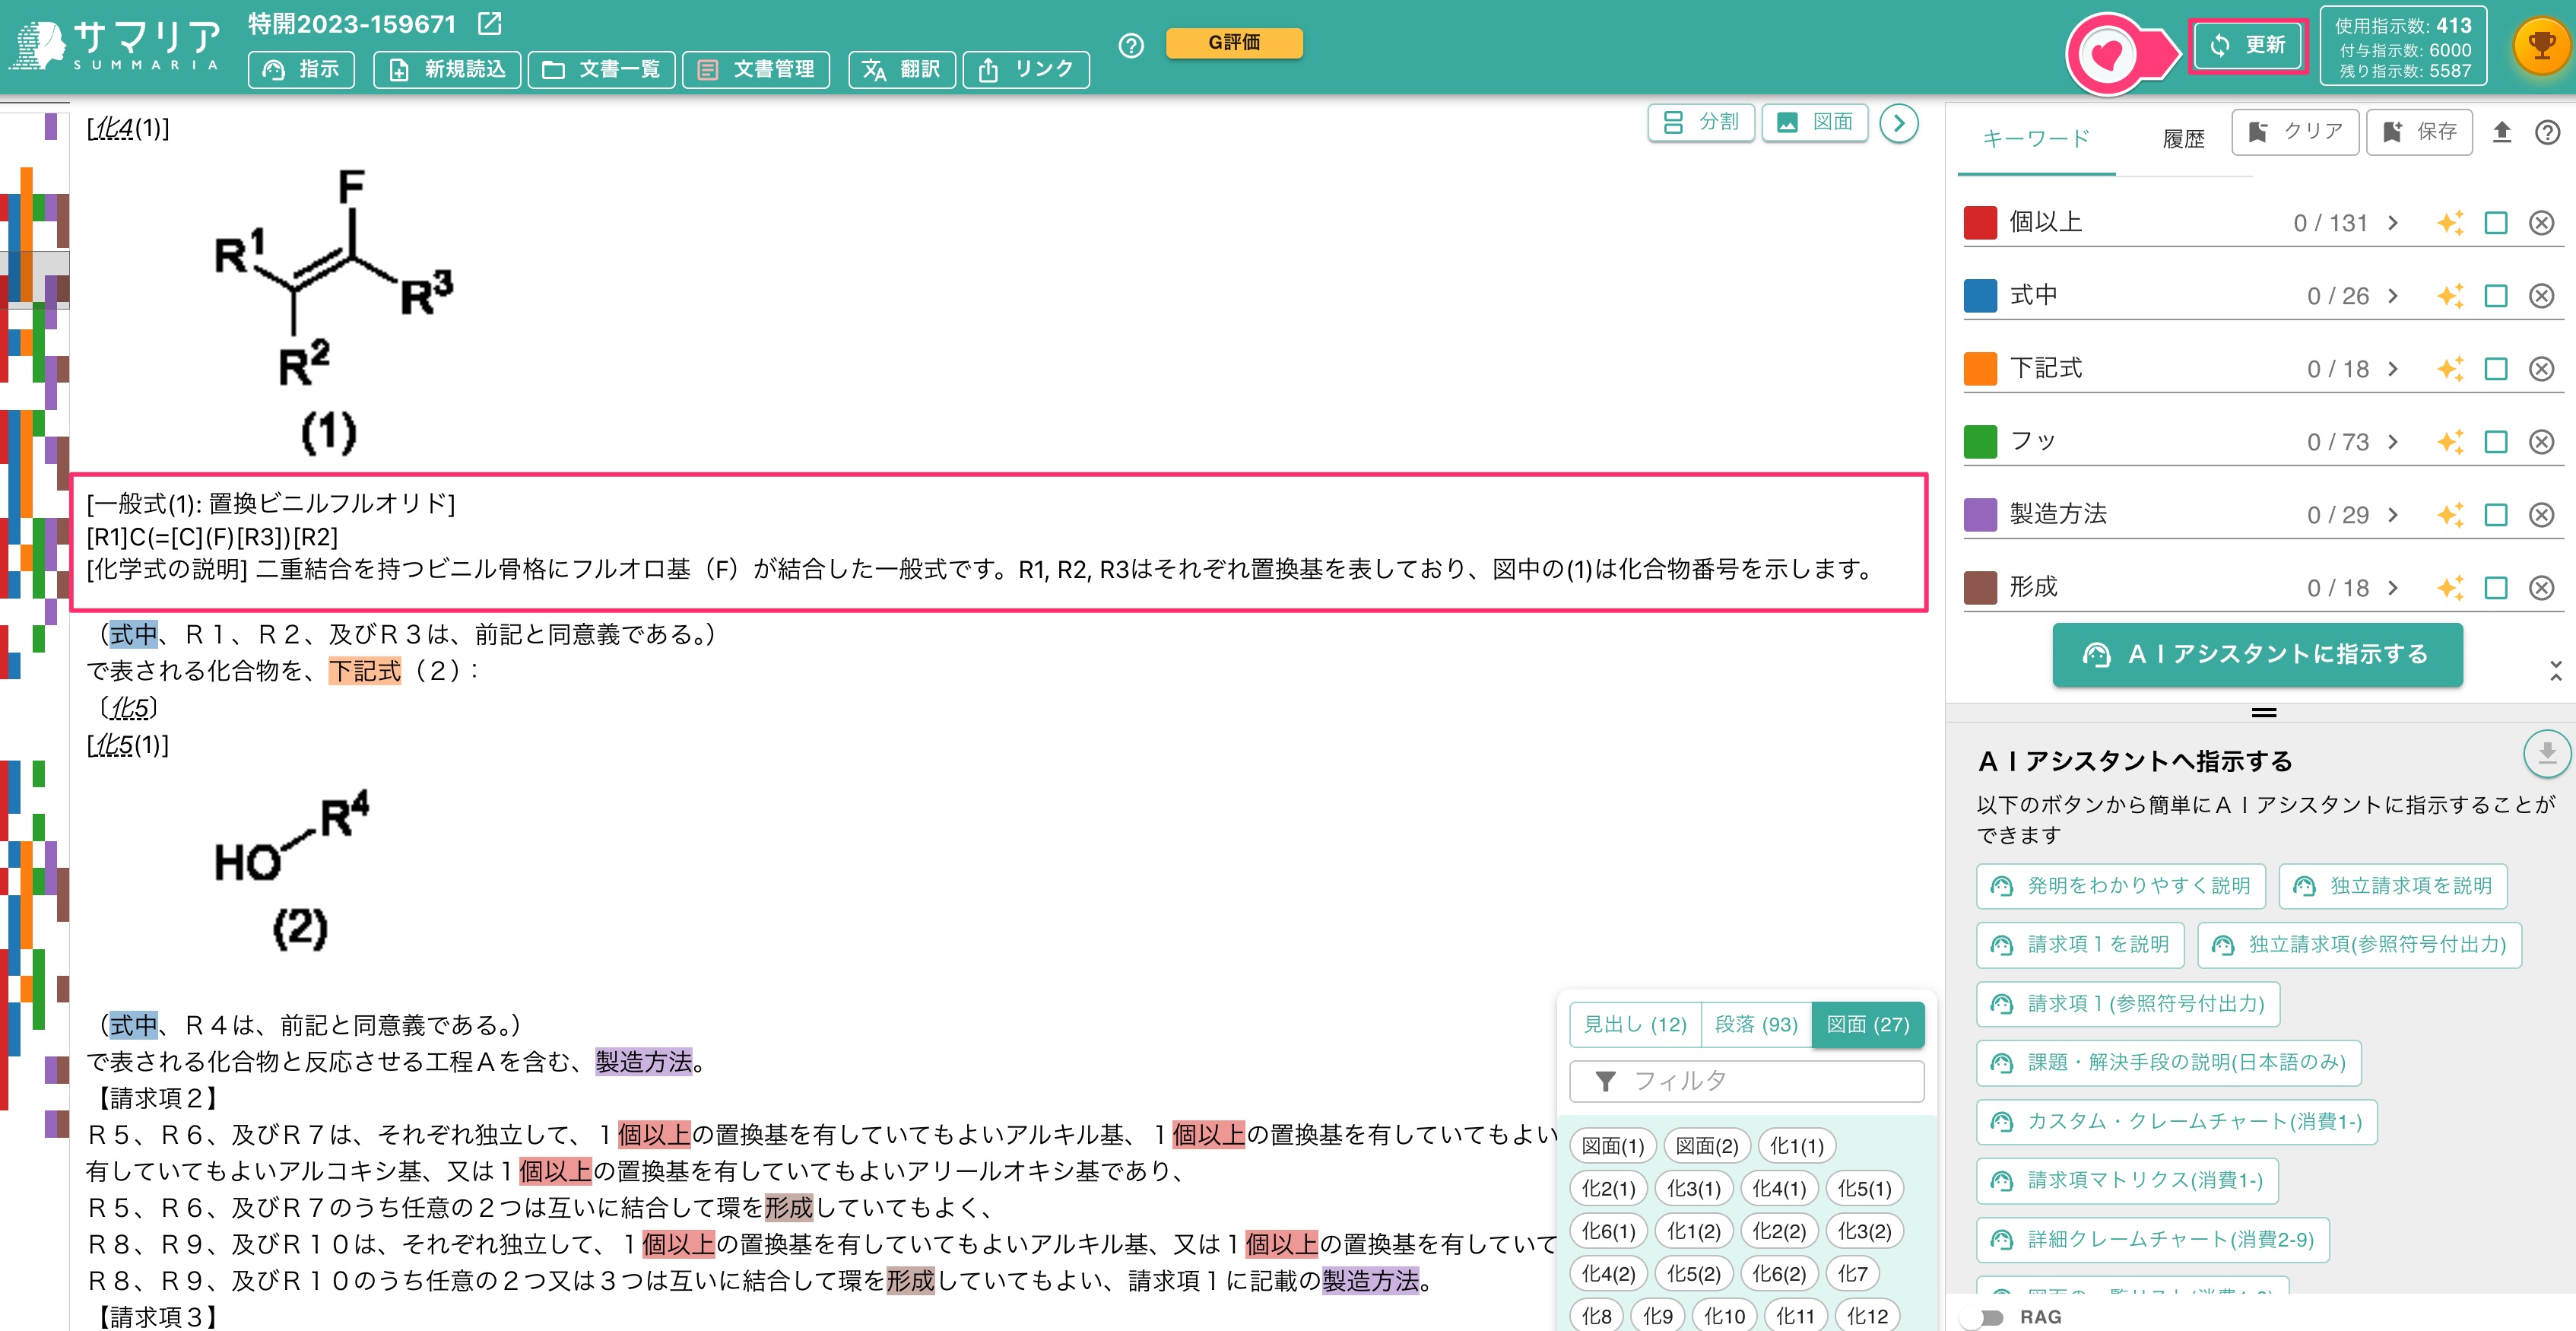Remove keyword 製造方法 with its X icon
Viewport: 2576px width, 1331px height.
[x=2541, y=515]
